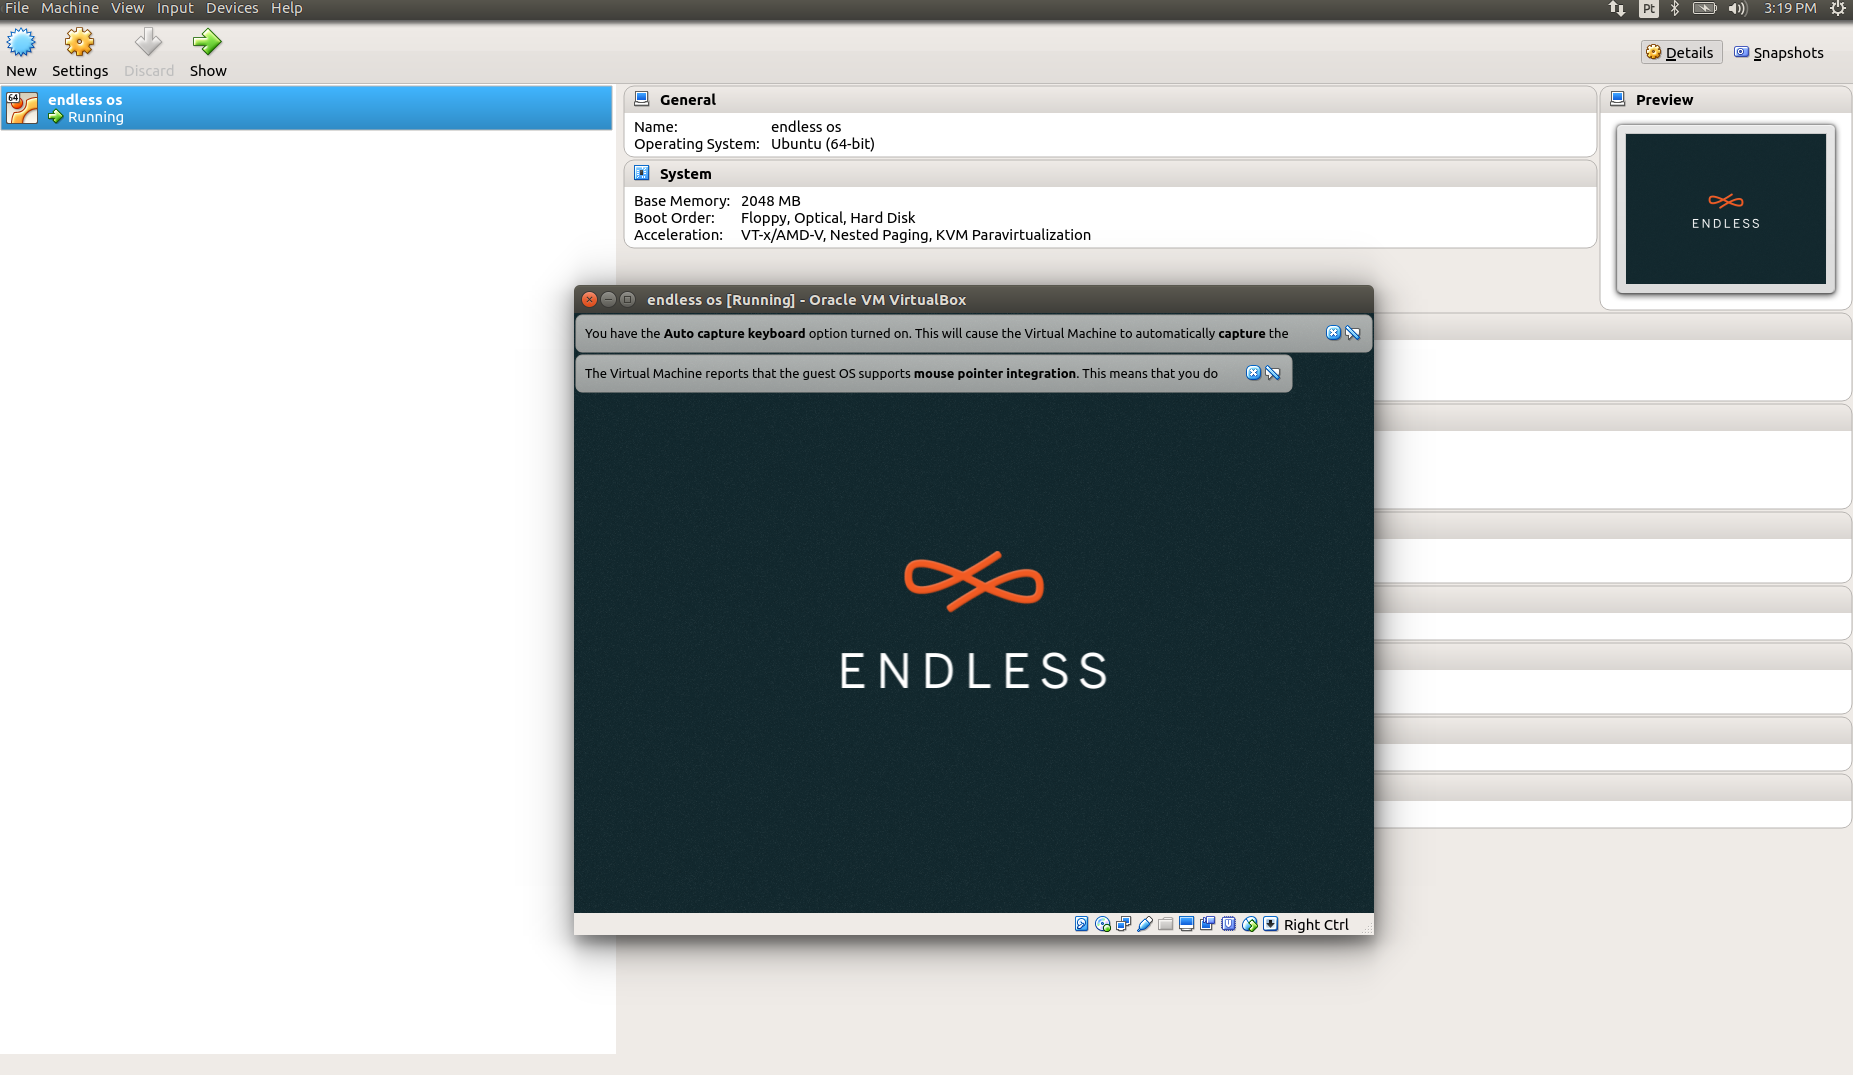Click the mouse integration status icon
This screenshot has width=1853, height=1075.
tap(1249, 924)
